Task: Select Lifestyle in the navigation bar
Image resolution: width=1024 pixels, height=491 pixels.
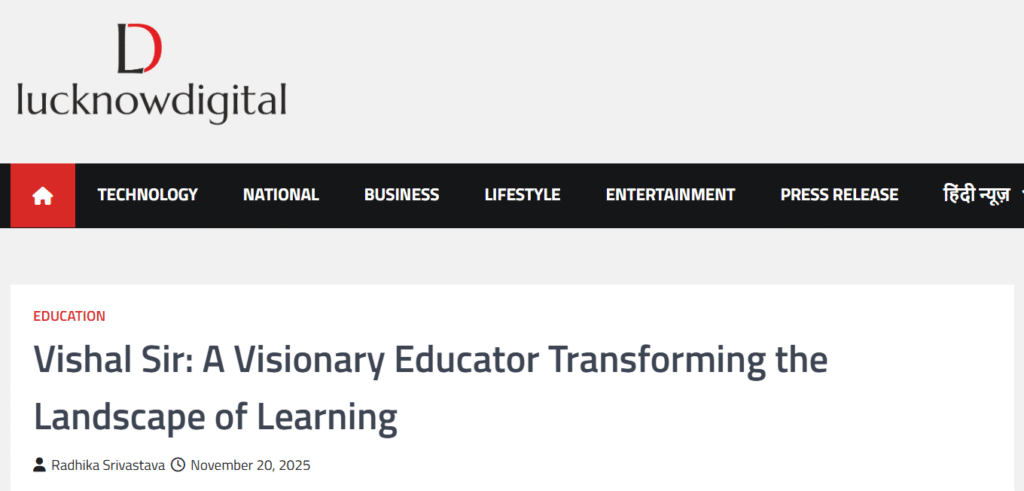Action: pos(522,195)
